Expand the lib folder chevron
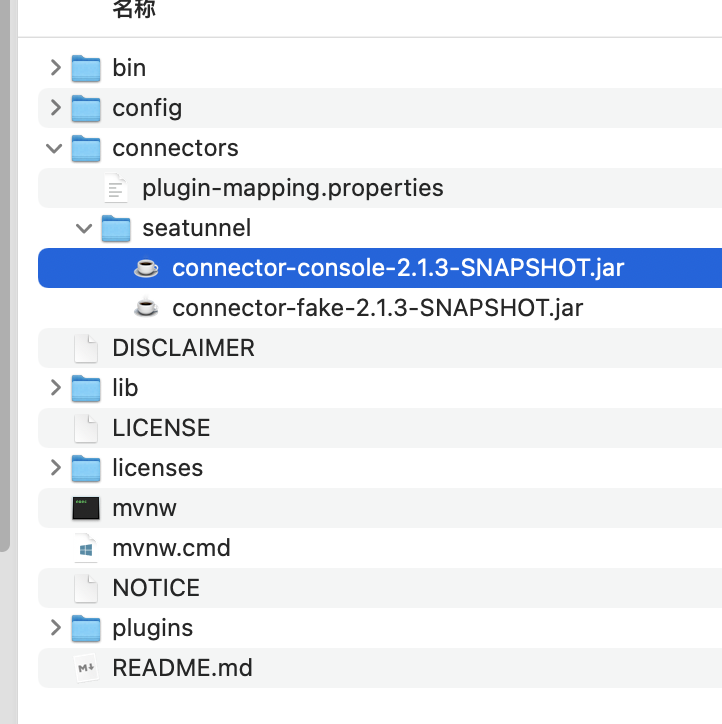 point(55,387)
